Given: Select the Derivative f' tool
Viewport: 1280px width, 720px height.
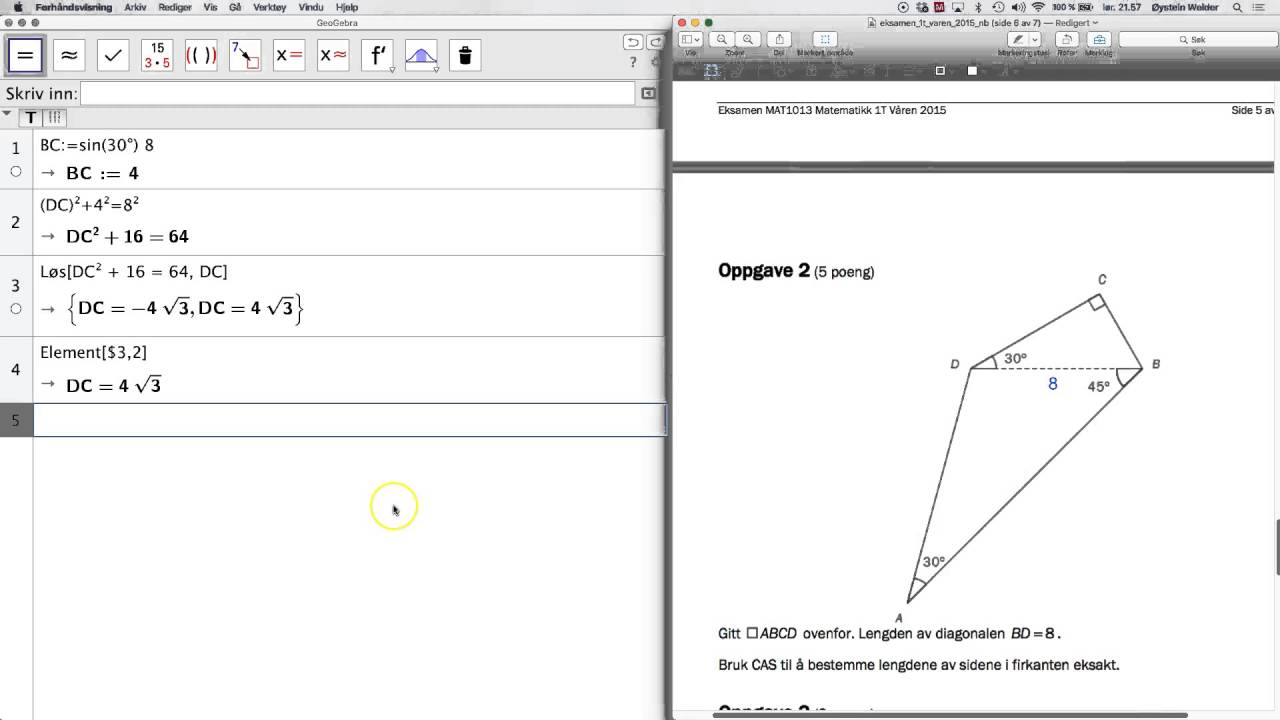Looking at the screenshot, I should click(377, 56).
